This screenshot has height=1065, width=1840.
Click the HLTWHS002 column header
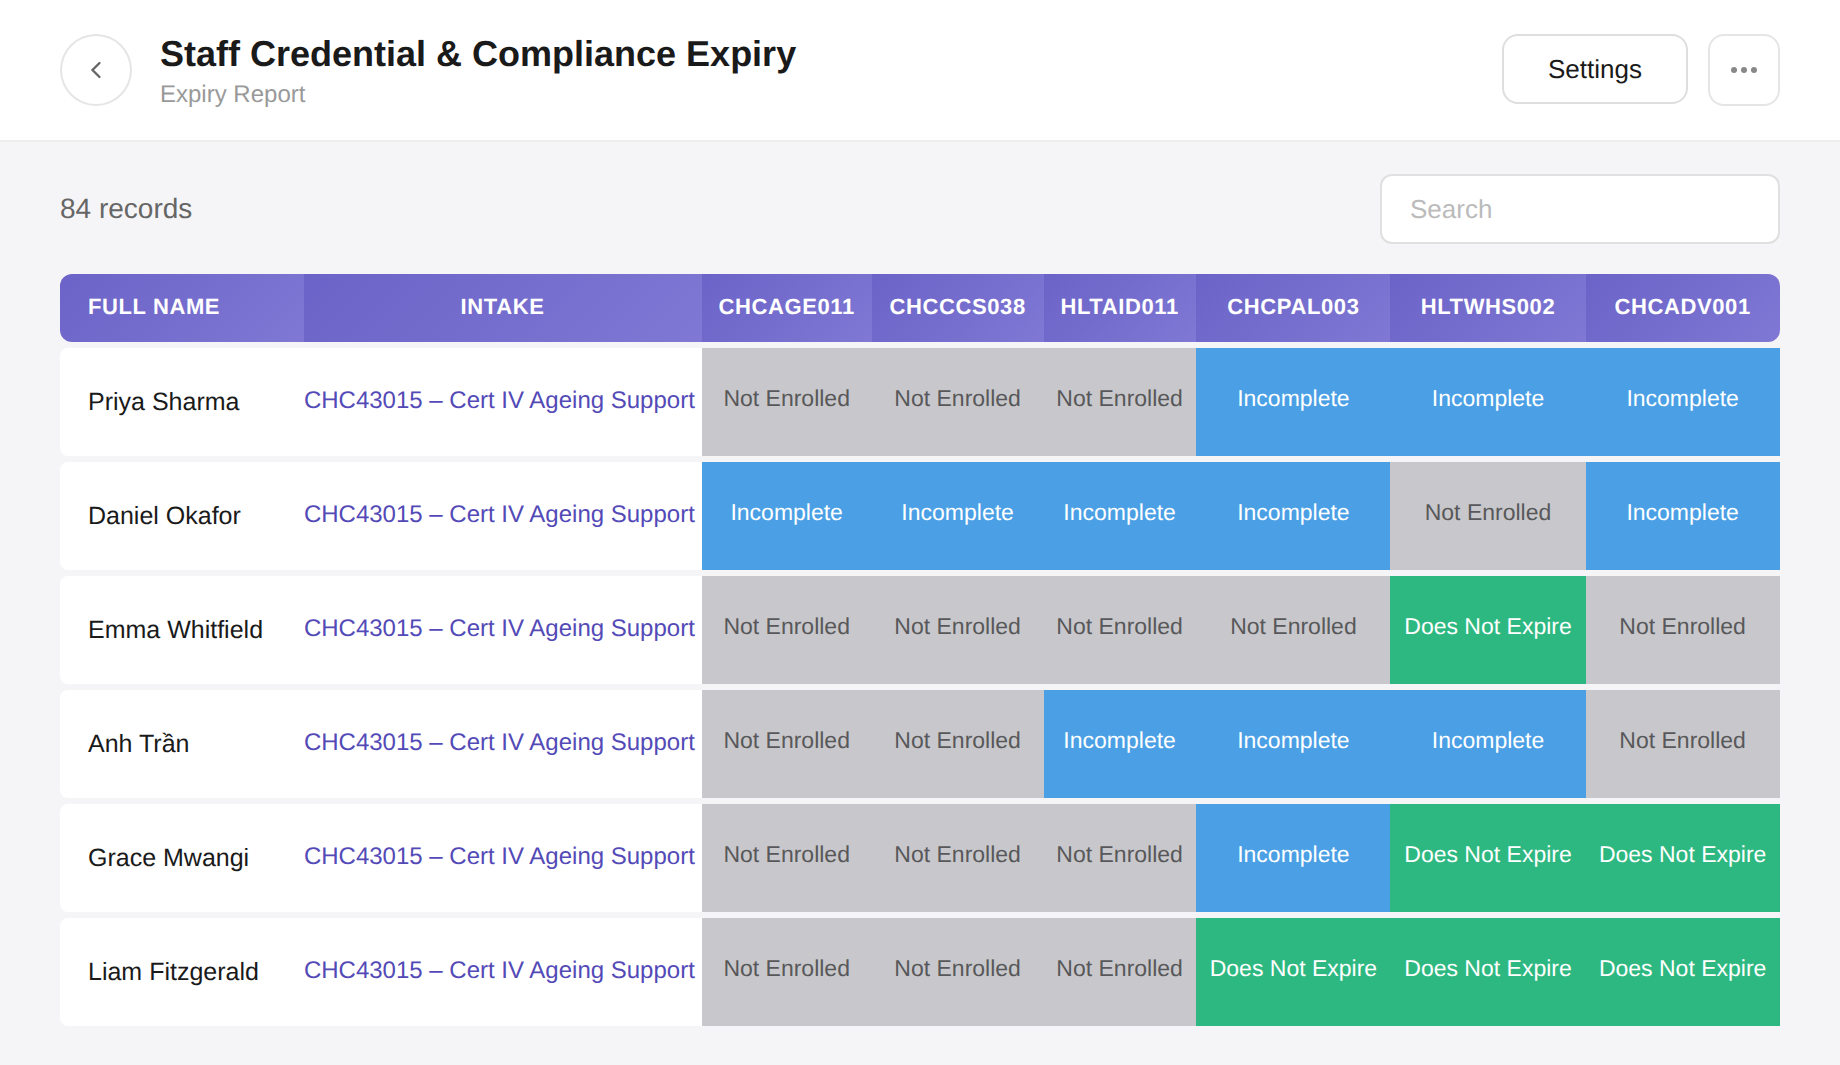pyautogui.click(x=1487, y=307)
